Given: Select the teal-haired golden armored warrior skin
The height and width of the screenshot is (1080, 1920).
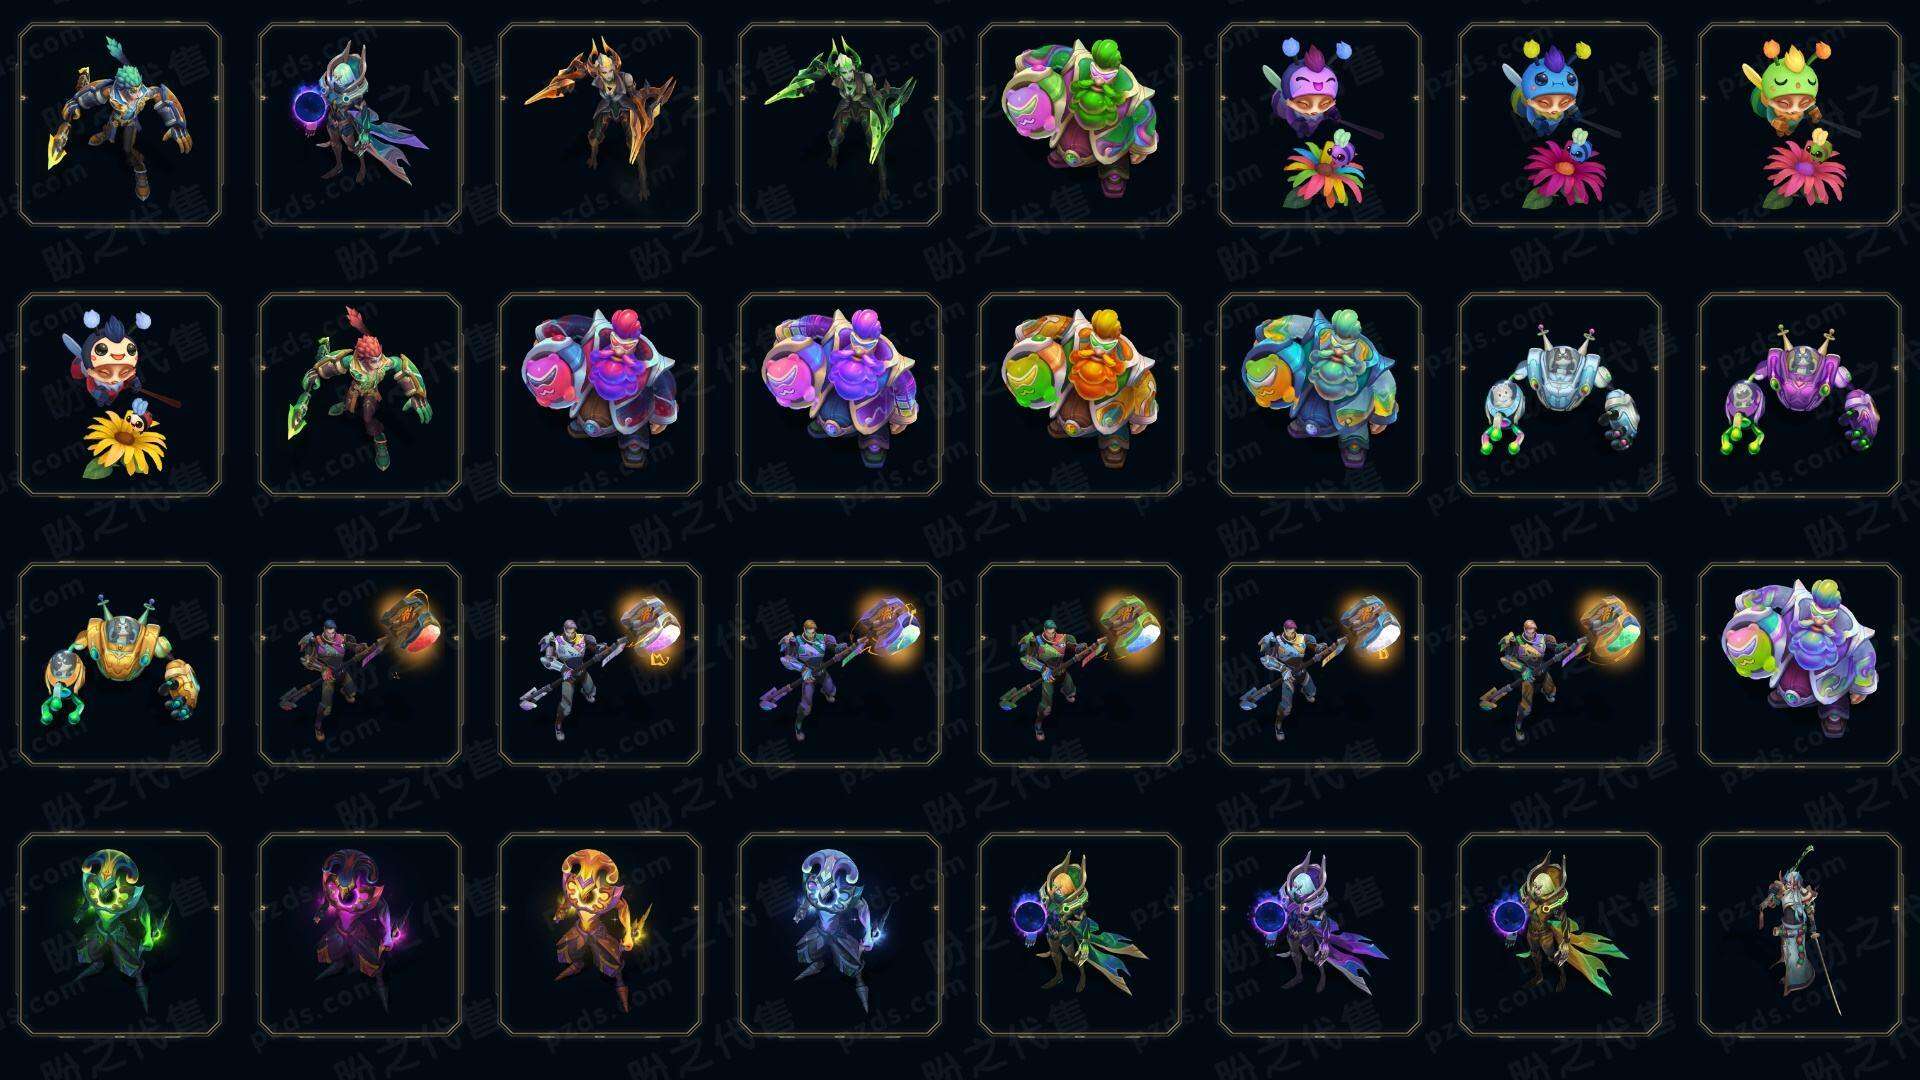Looking at the screenshot, I should [120, 125].
